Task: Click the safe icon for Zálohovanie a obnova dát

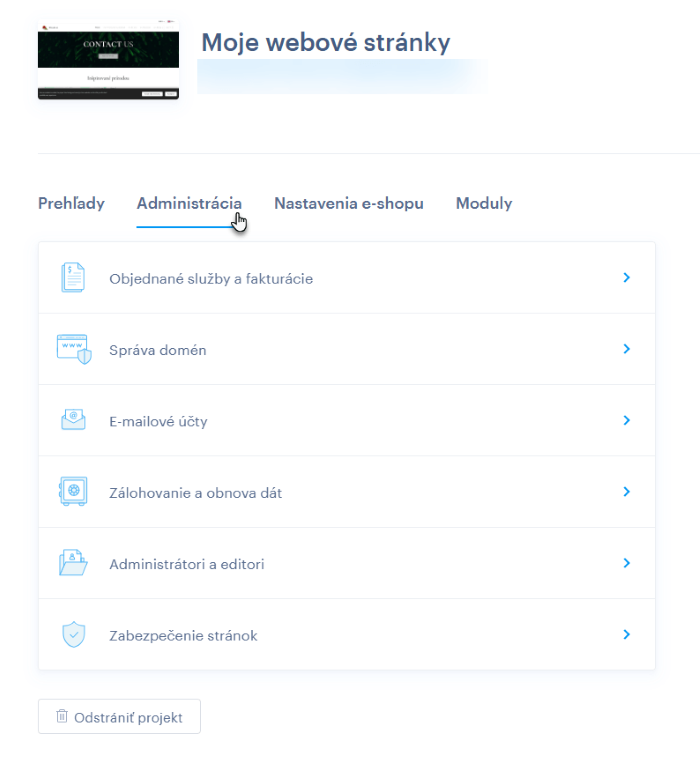Action: tap(73, 491)
